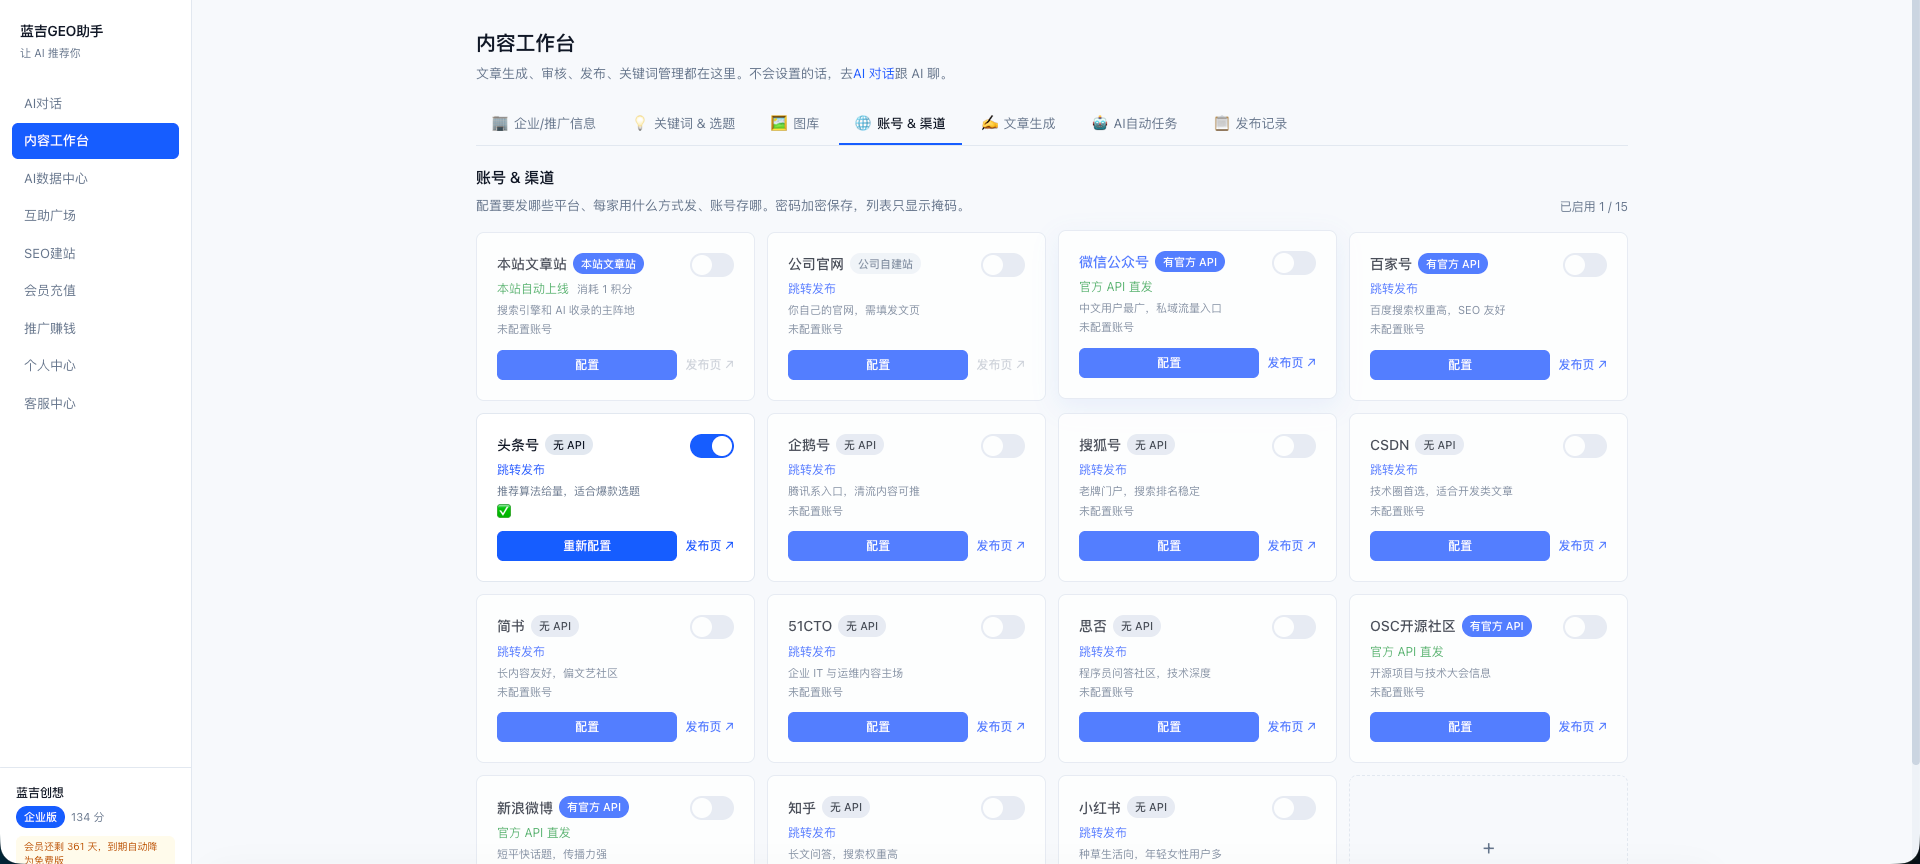
Task: Click 配置 button for 公司官网
Action: click(878, 365)
